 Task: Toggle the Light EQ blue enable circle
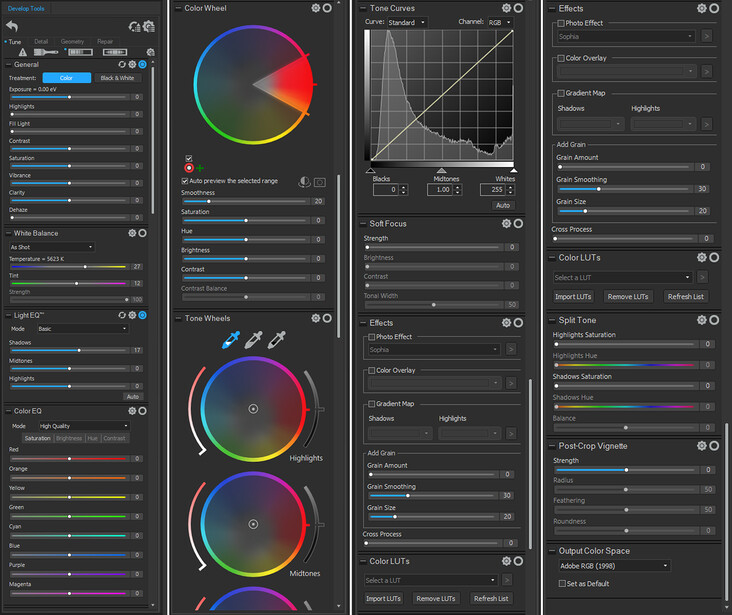point(143,315)
